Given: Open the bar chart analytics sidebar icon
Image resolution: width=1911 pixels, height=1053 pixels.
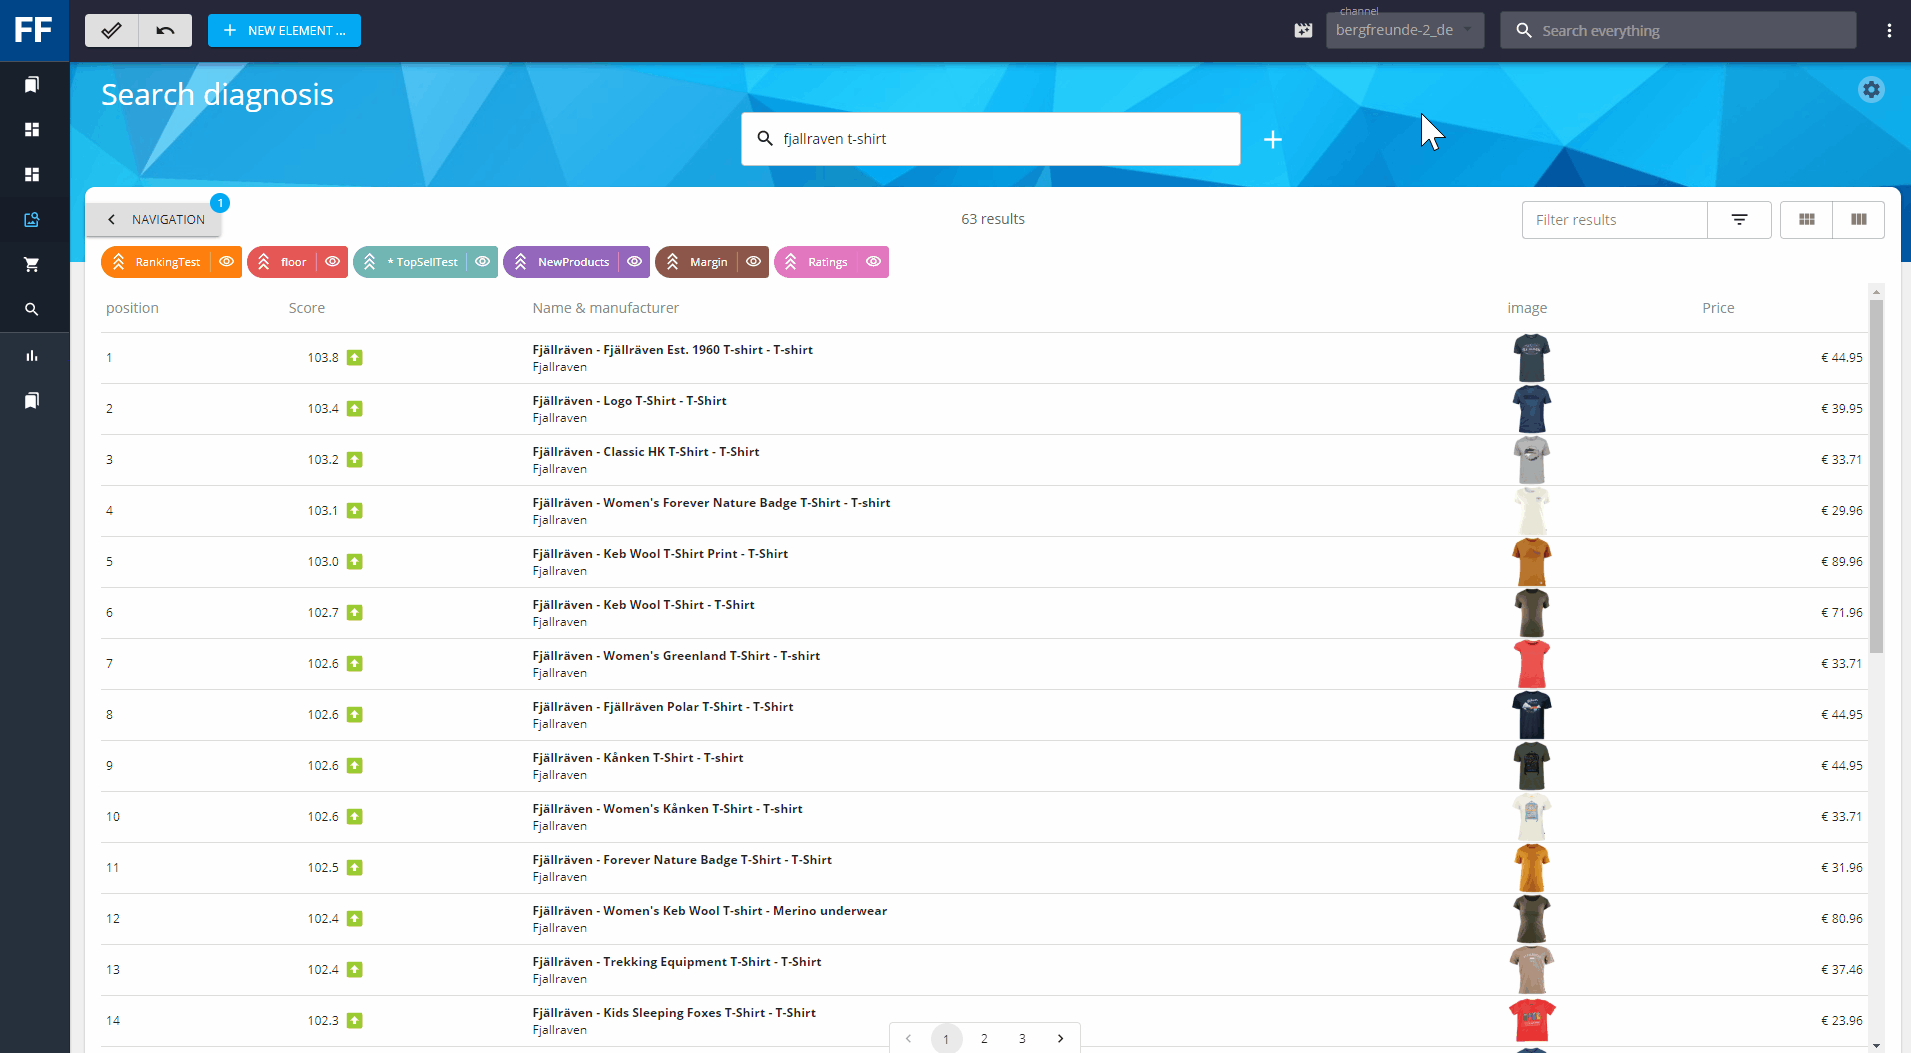Looking at the screenshot, I should [x=32, y=356].
